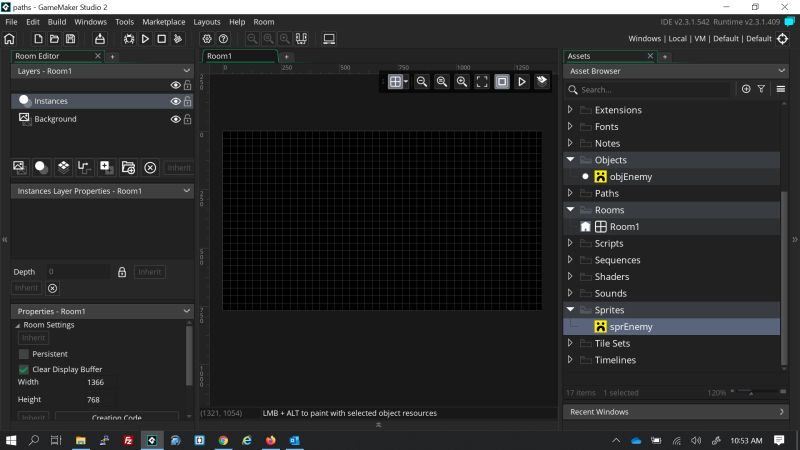The height and width of the screenshot is (450, 800).
Task: Open the Help question mark icon
Action: tap(223, 39)
